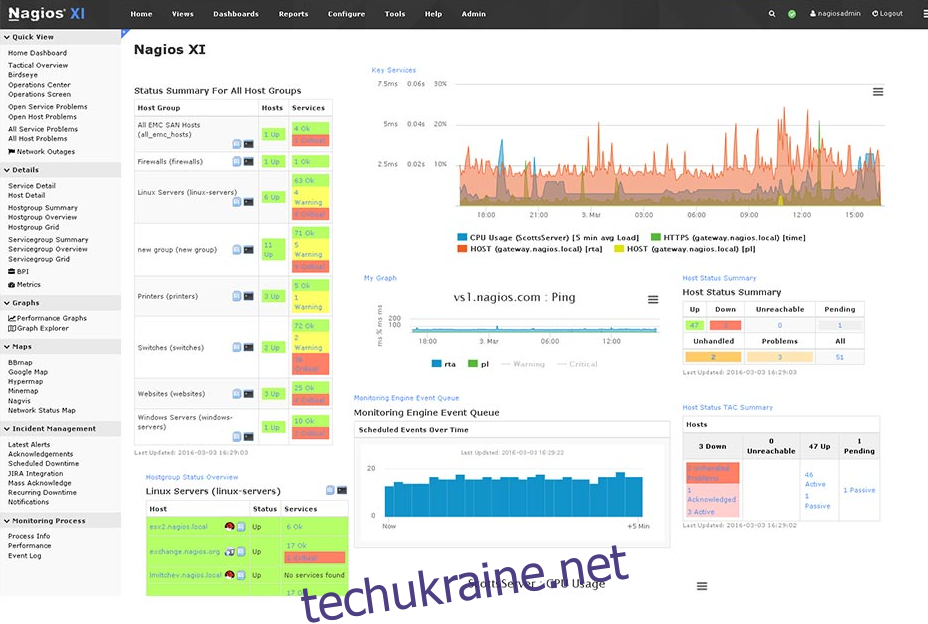Collapse the Quick View sidebar section

60,37
